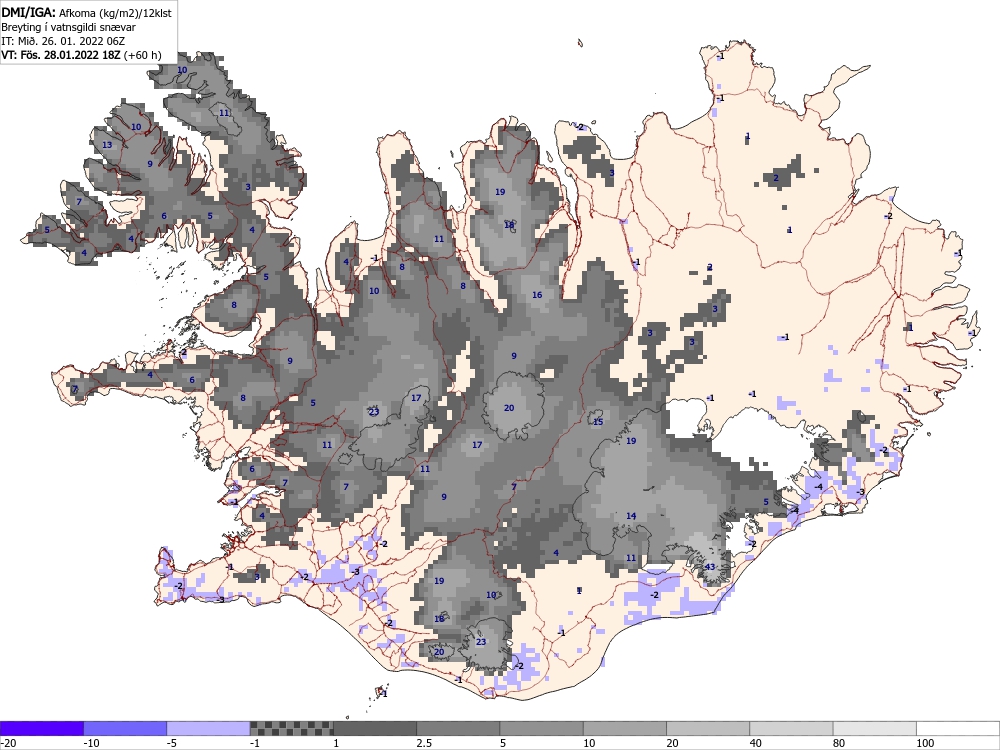1000x750 pixels.
Task: Choose the 2.5 to 5 gray legend swatch
Action: [x=458, y=728]
